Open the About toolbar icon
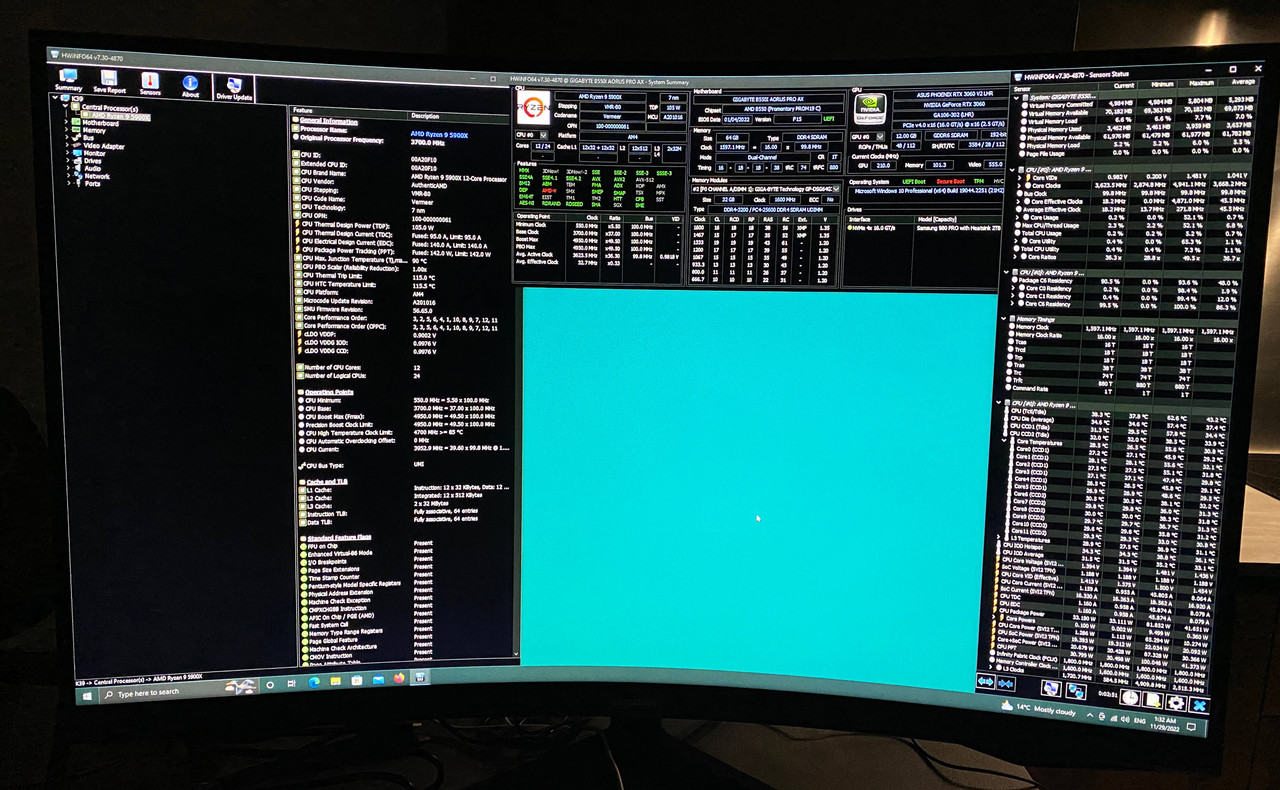1280x790 pixels. (190, 86)
